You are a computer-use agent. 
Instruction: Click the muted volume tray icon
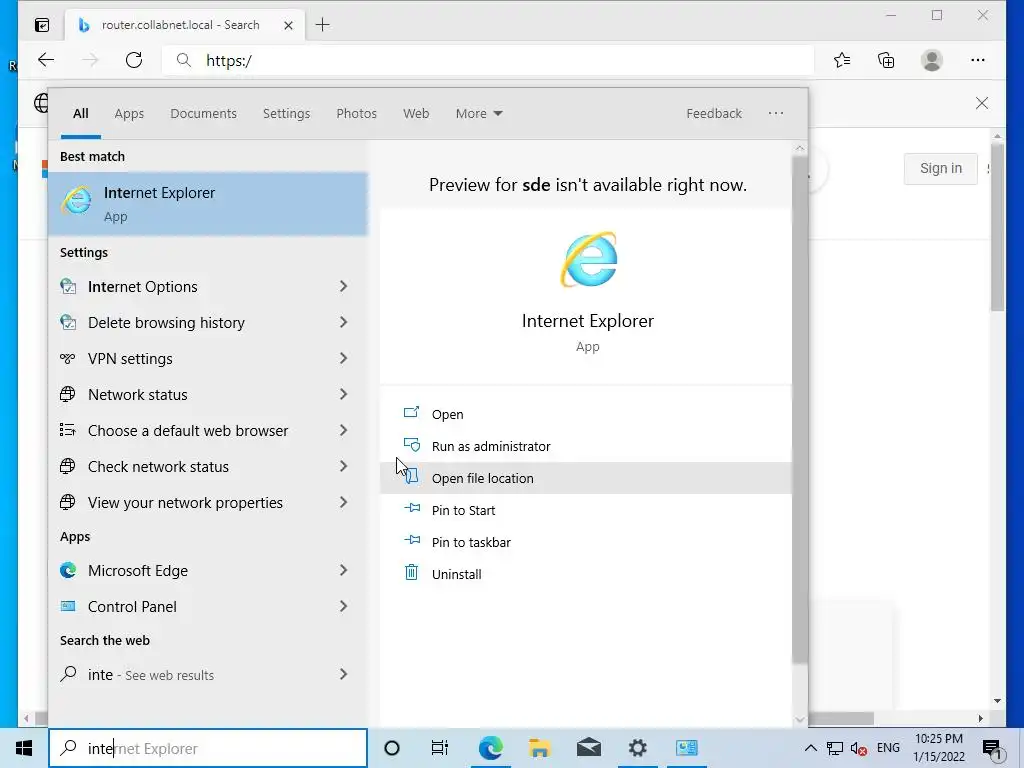click(x=859, y=748)
